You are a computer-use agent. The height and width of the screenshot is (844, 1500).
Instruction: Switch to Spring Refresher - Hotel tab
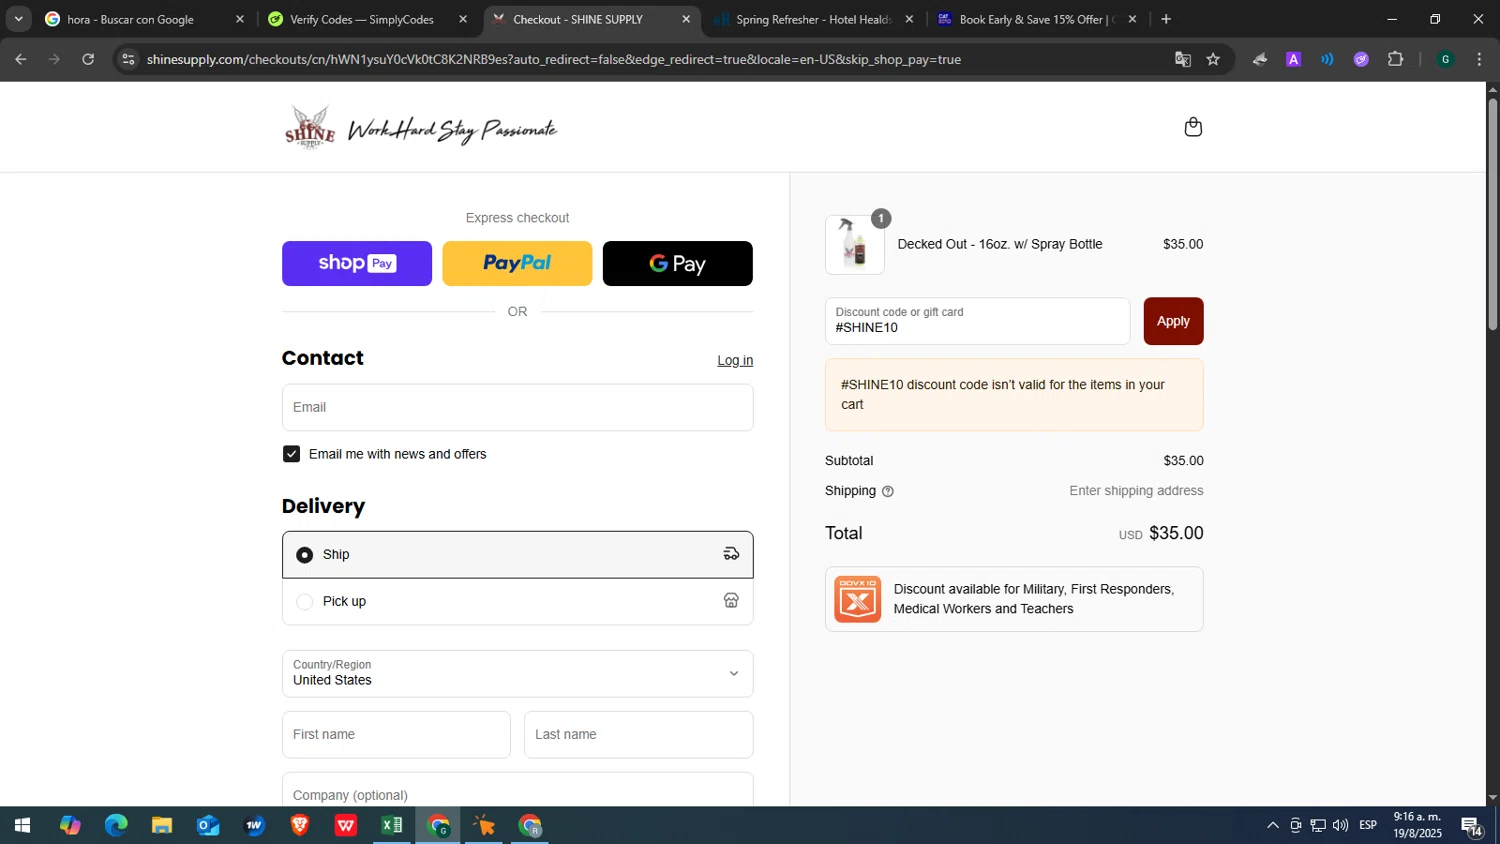coord(812,19)
